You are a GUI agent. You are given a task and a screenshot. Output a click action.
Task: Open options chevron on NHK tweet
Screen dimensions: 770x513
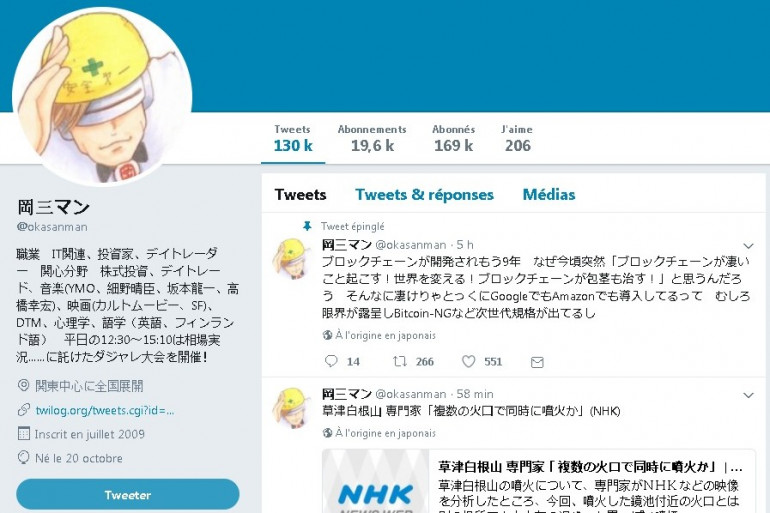[x=748, y=395]
